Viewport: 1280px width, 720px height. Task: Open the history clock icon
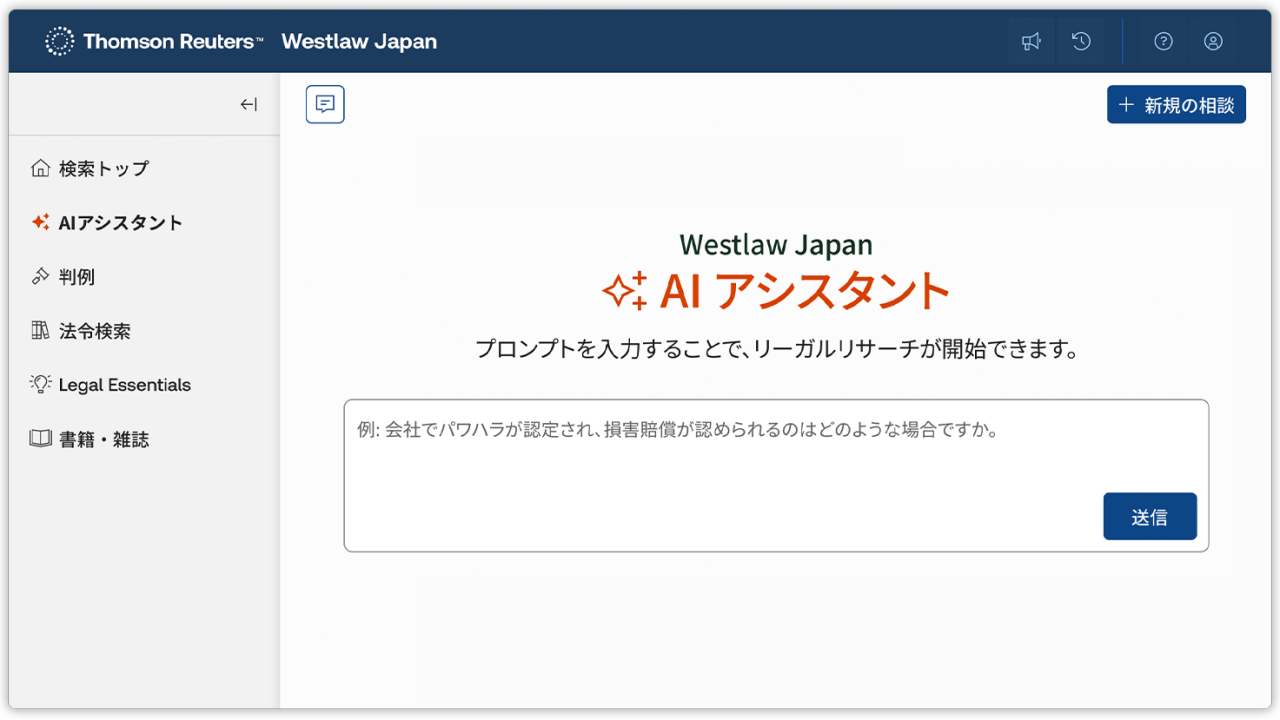tap(1081, 41)
